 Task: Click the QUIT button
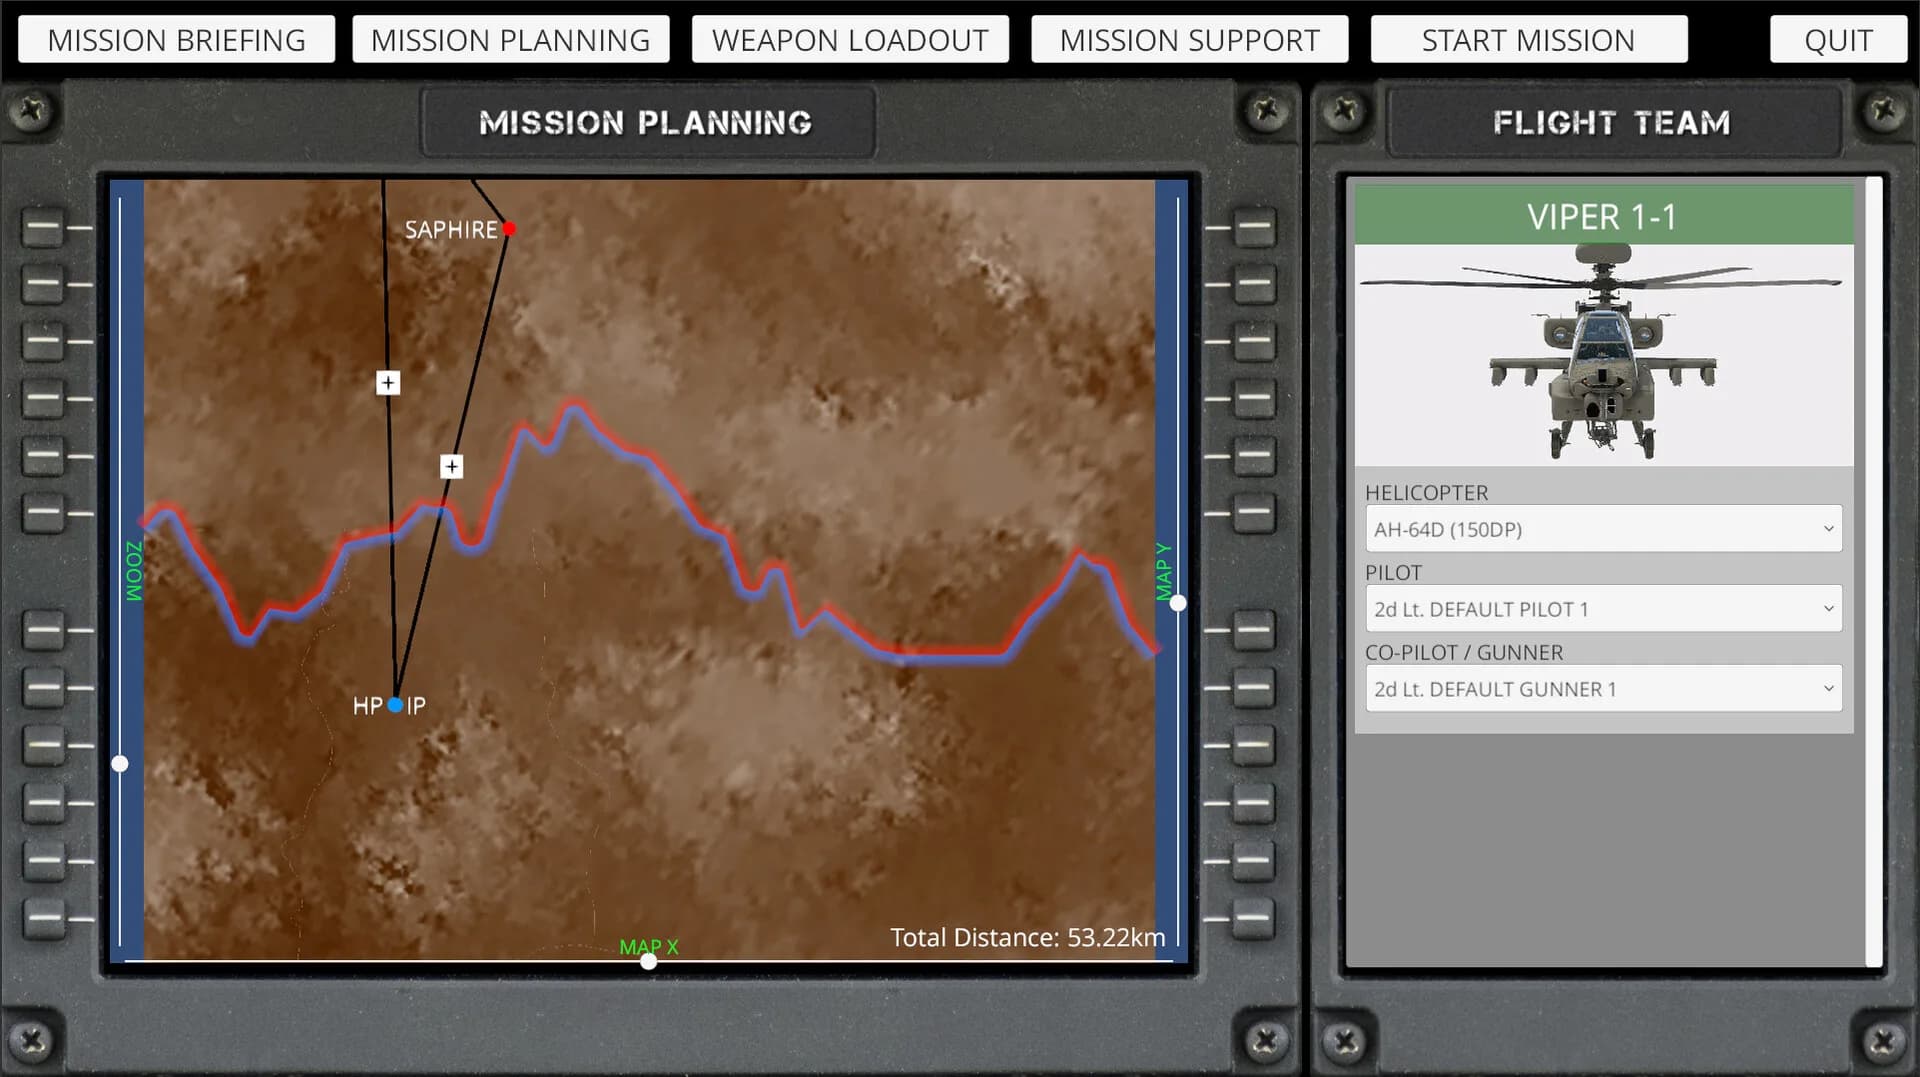pyautogui.click(x=1838, y=40)
